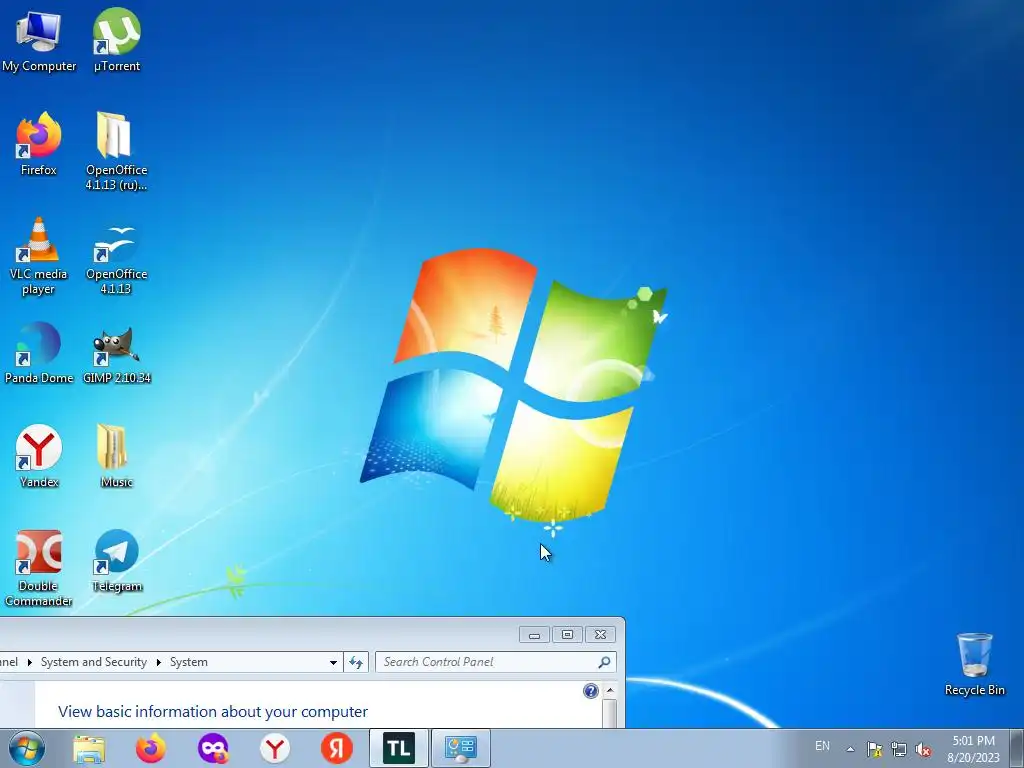Open the red Я Yandex taskbar icon
Screen dimensions: 1024x768
click(x=336, y=748)
